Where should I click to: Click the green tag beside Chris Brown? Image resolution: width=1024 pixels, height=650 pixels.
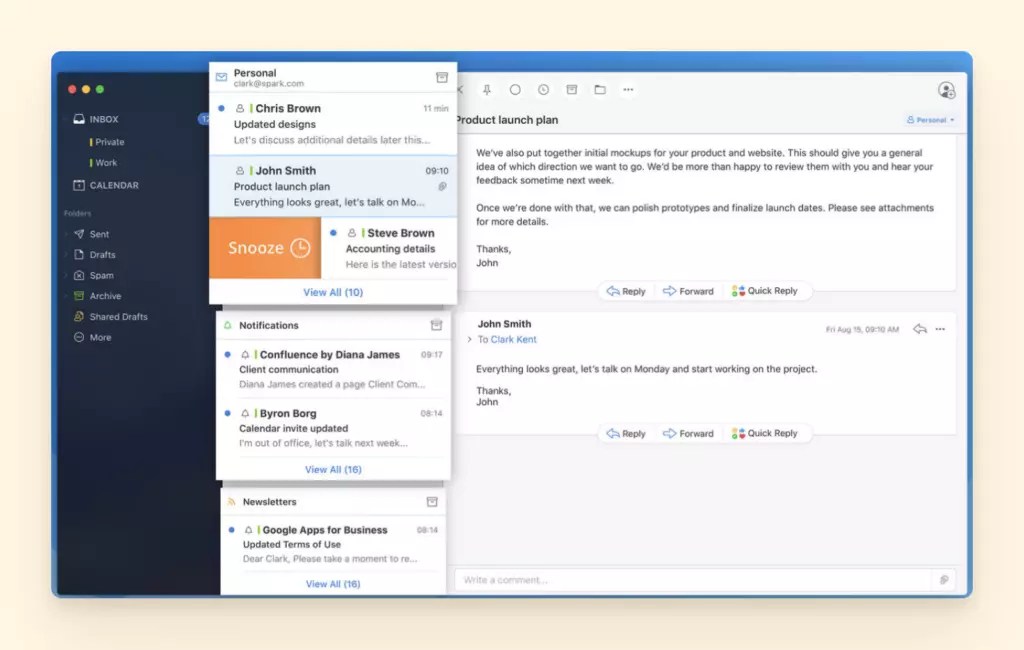pos(251,107)
